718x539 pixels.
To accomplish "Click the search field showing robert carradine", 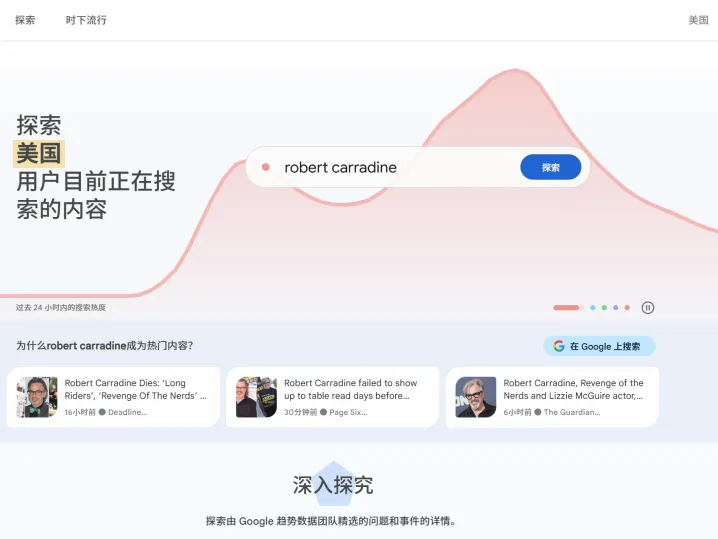I will coord(417,167).
